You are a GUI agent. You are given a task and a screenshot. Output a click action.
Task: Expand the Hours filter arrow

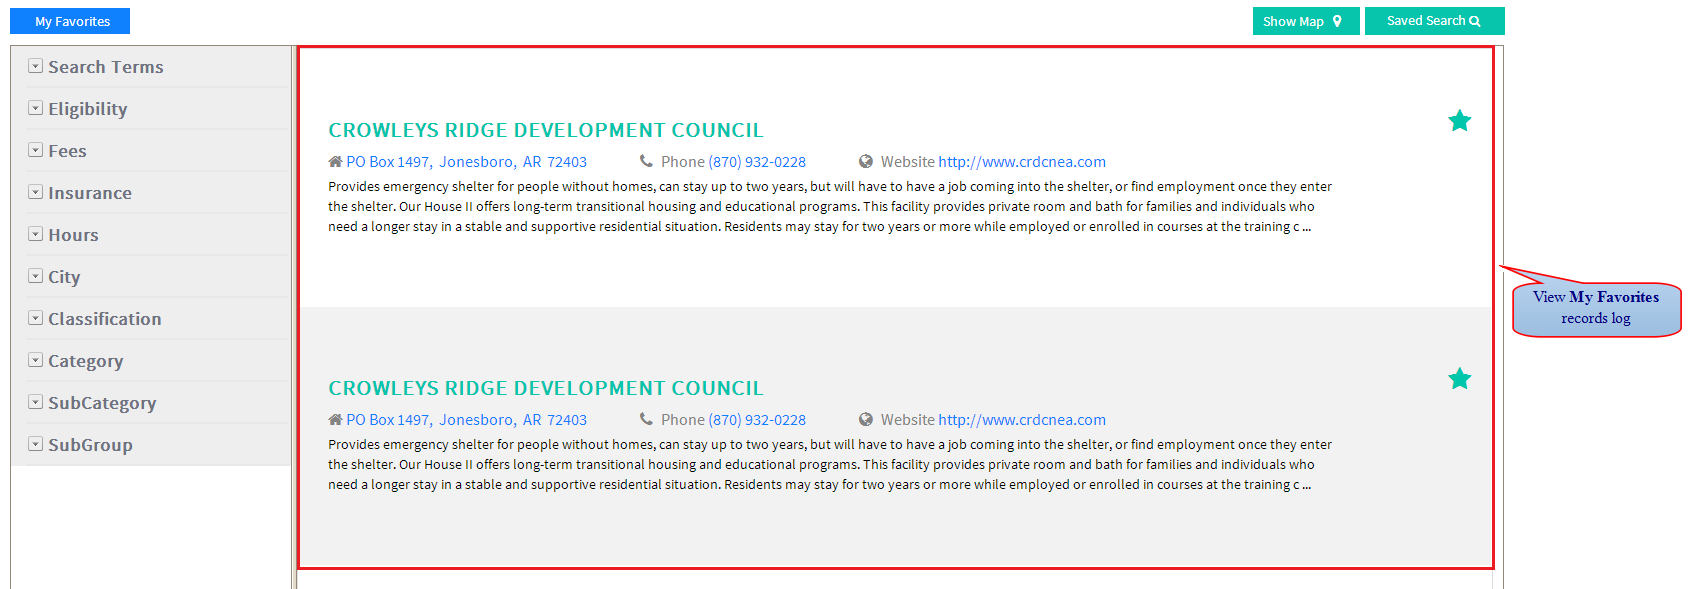coord(35,234)
